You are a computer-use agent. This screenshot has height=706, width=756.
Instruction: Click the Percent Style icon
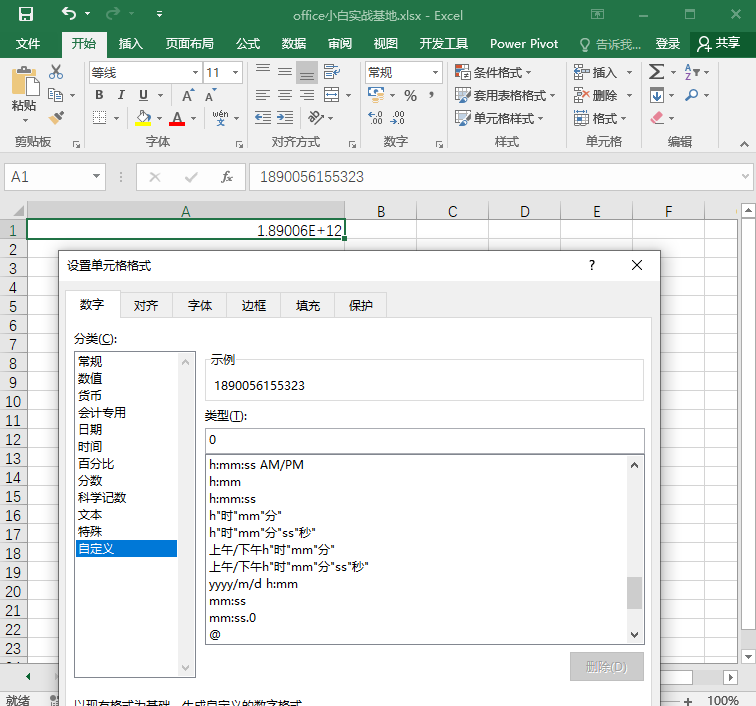tap(410, 95)
